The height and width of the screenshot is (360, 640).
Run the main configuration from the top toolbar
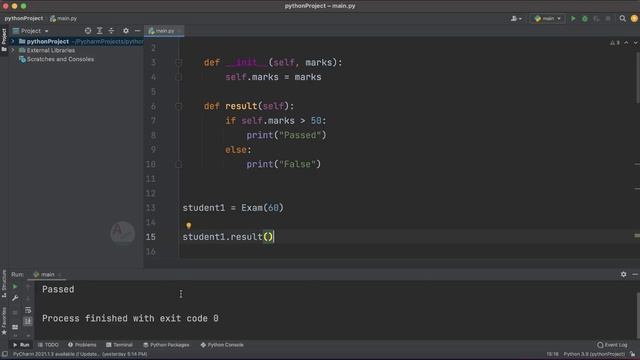tap(573, 18)
